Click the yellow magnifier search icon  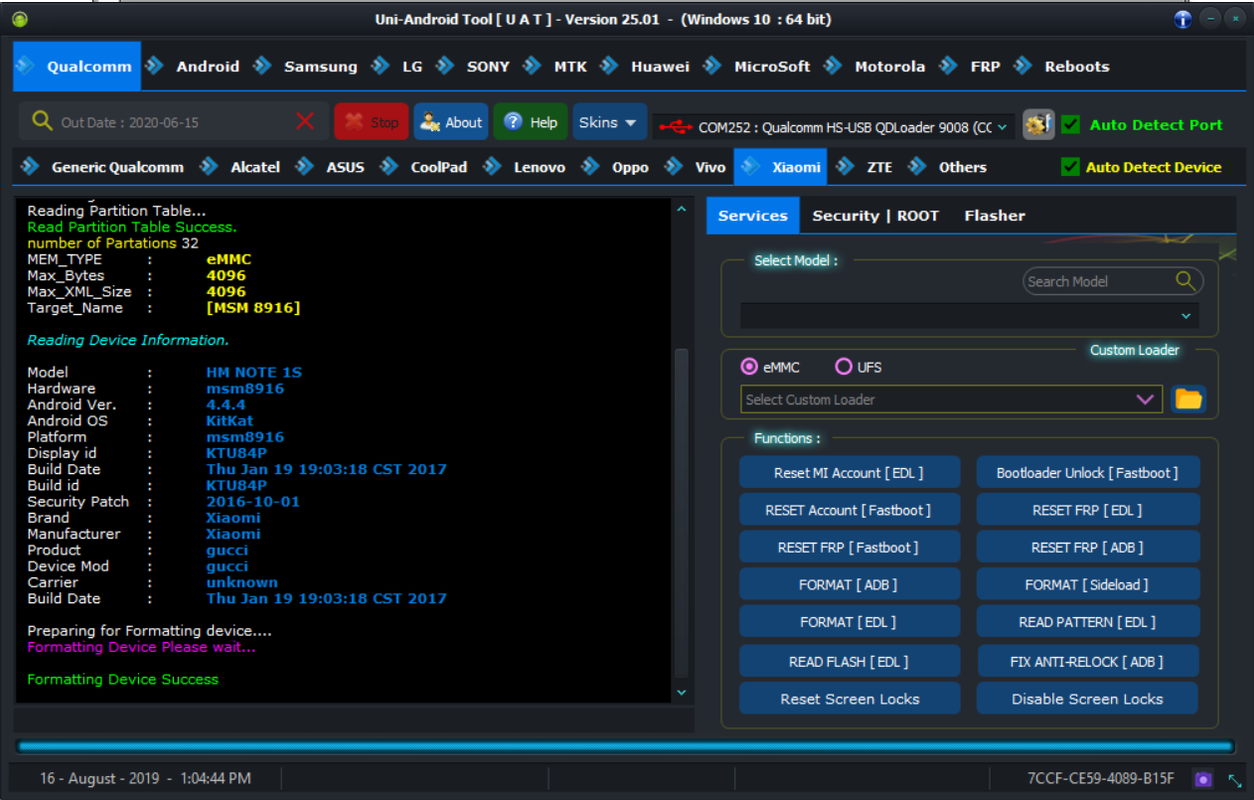(41, 121)
